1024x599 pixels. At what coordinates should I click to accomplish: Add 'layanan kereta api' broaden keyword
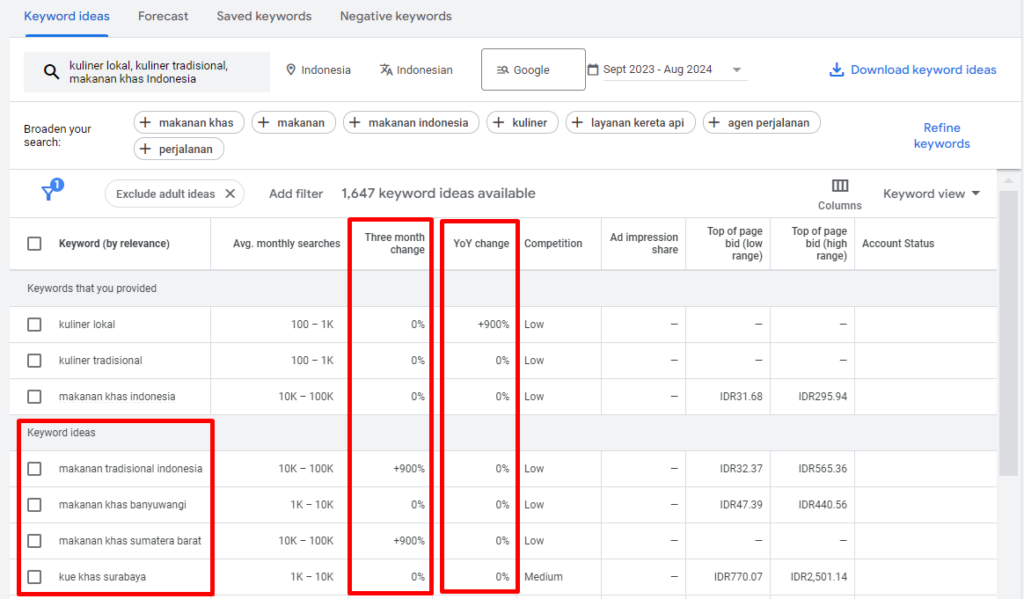[630, 122]
